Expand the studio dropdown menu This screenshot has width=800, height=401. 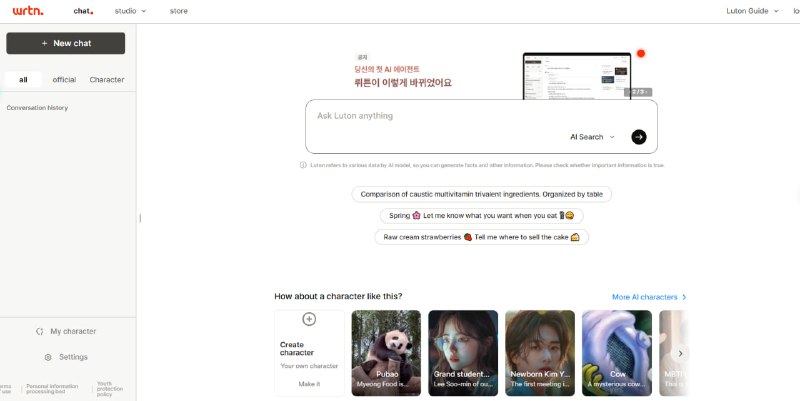point(131,11)
